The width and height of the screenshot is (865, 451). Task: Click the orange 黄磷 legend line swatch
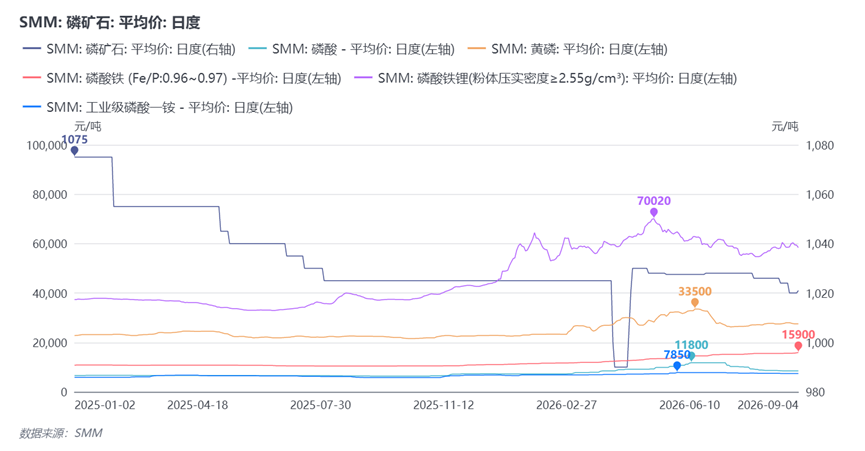[x=477, y=49]
